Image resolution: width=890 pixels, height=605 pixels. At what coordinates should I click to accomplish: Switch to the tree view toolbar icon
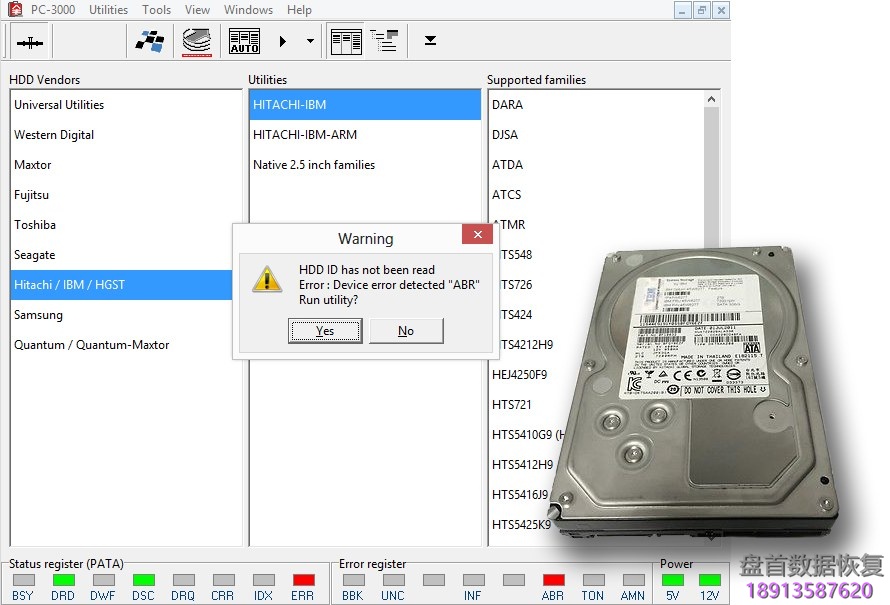384,42
